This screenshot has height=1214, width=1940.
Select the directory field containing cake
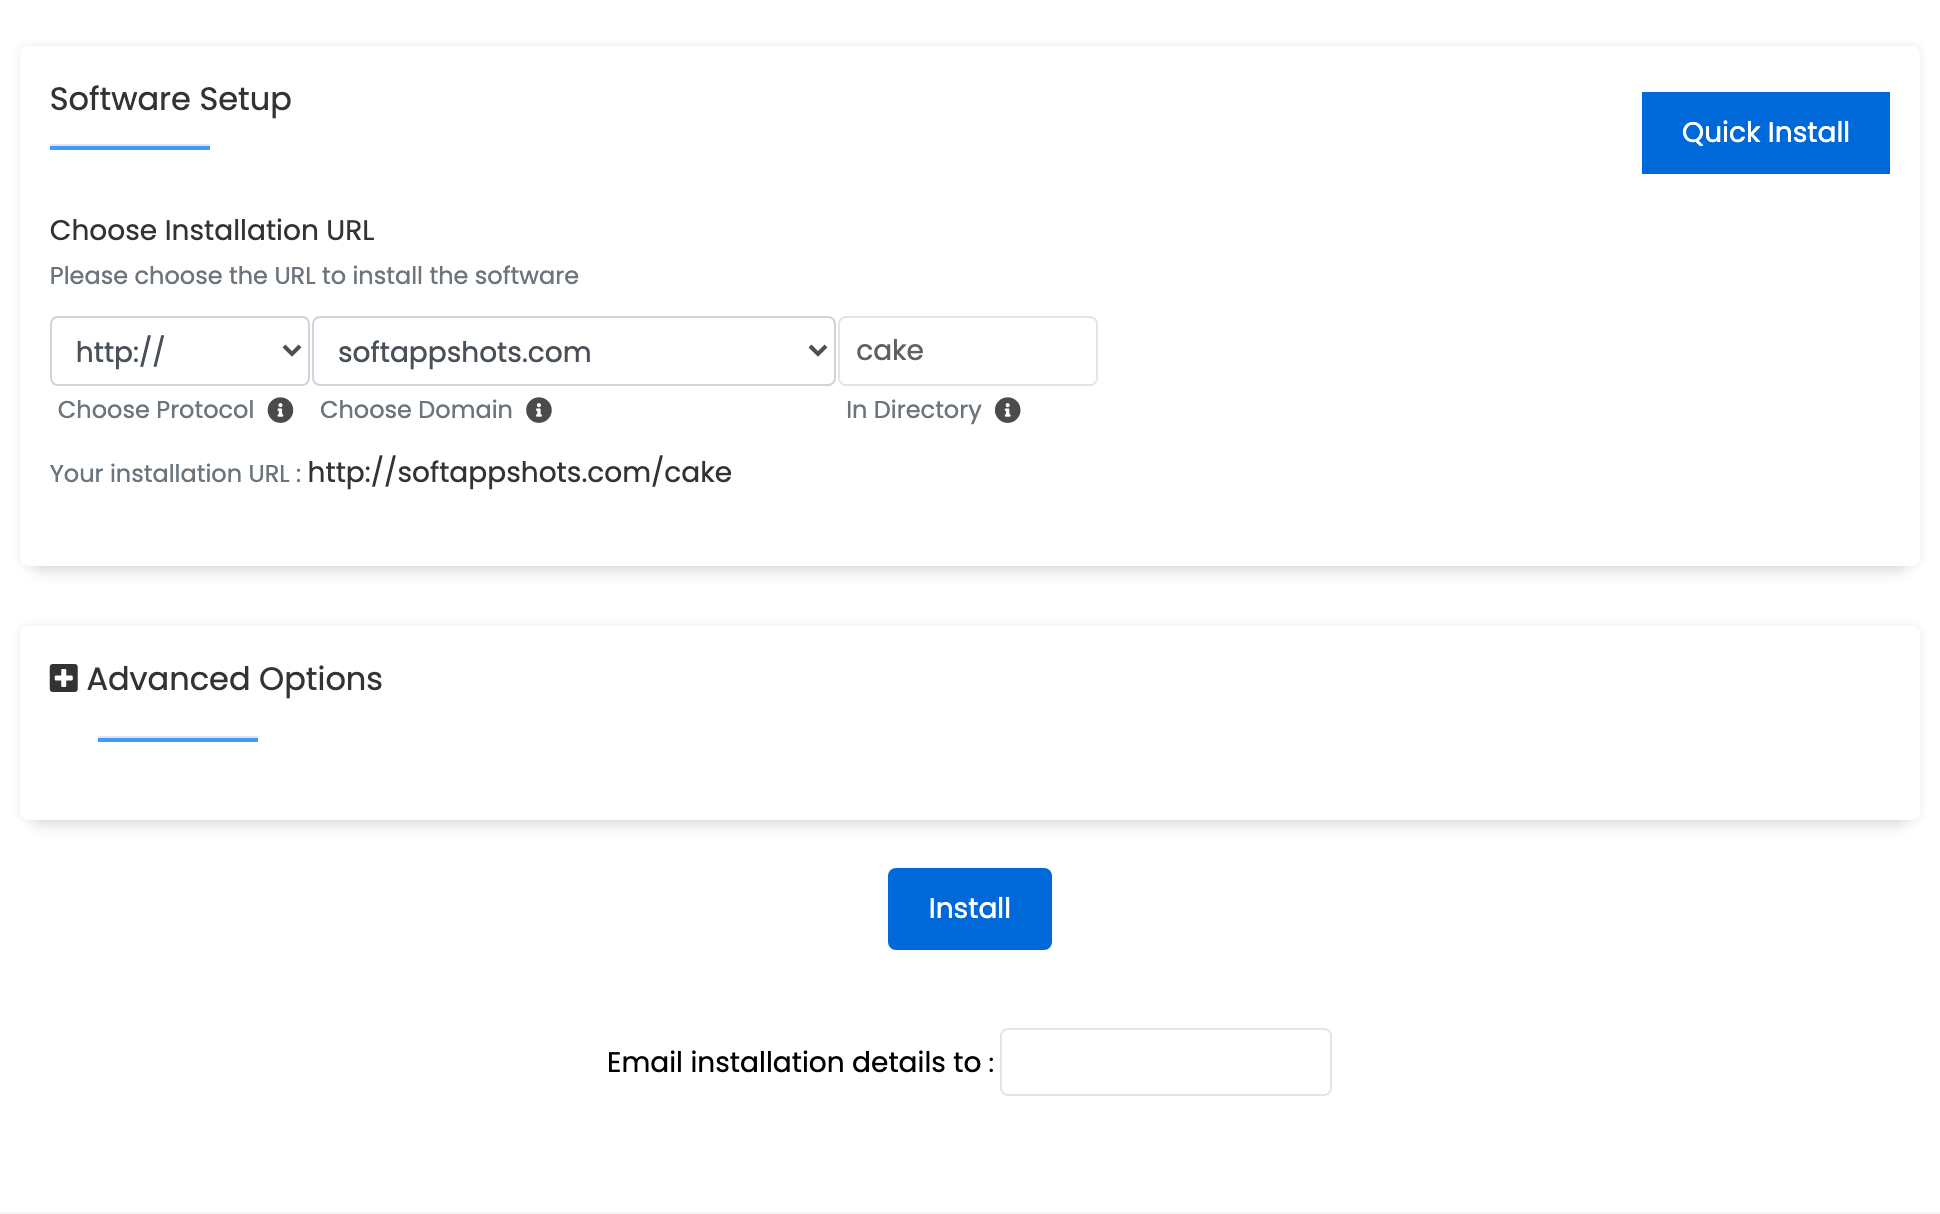(x=967, y=351)
